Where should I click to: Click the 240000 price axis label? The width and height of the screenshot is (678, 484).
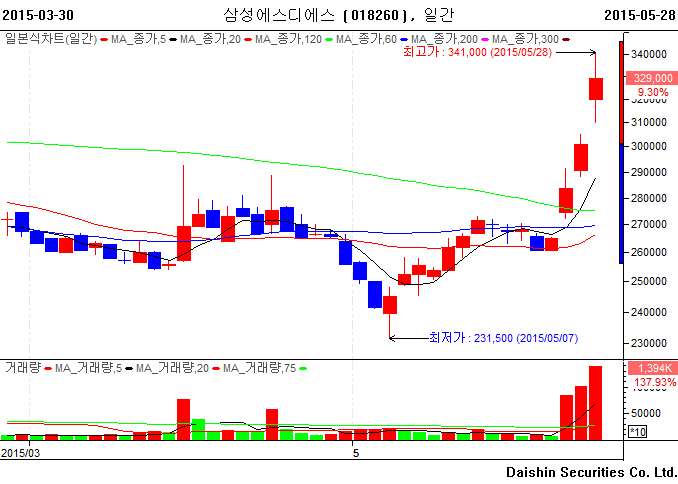tap(649, 312)
